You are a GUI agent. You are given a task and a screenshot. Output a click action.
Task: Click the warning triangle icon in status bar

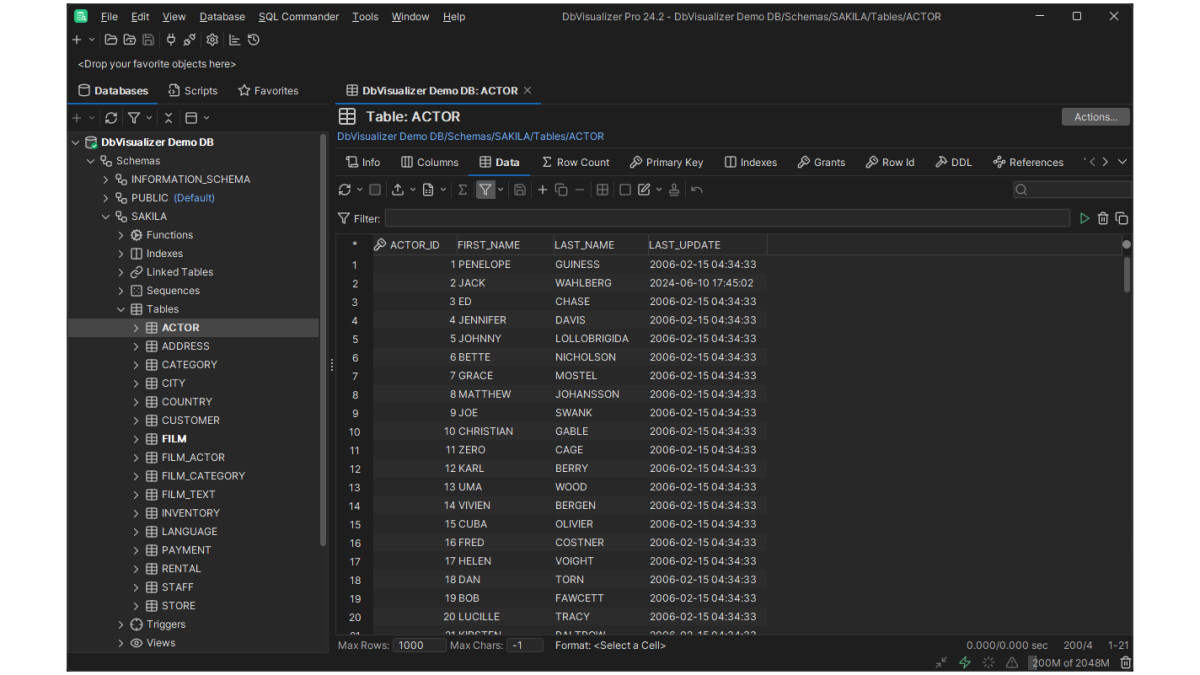point(1012,662)
